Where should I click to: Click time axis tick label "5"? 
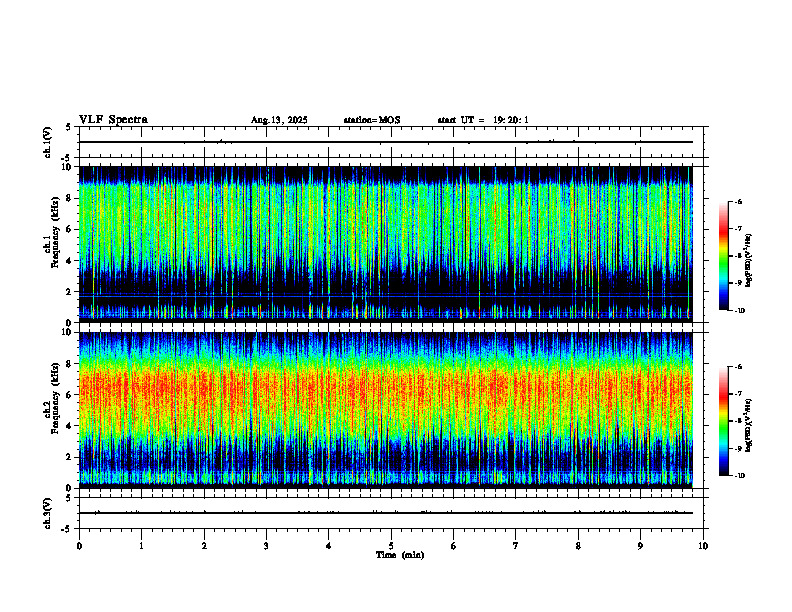pyautogui.click(x=391, y=546)
